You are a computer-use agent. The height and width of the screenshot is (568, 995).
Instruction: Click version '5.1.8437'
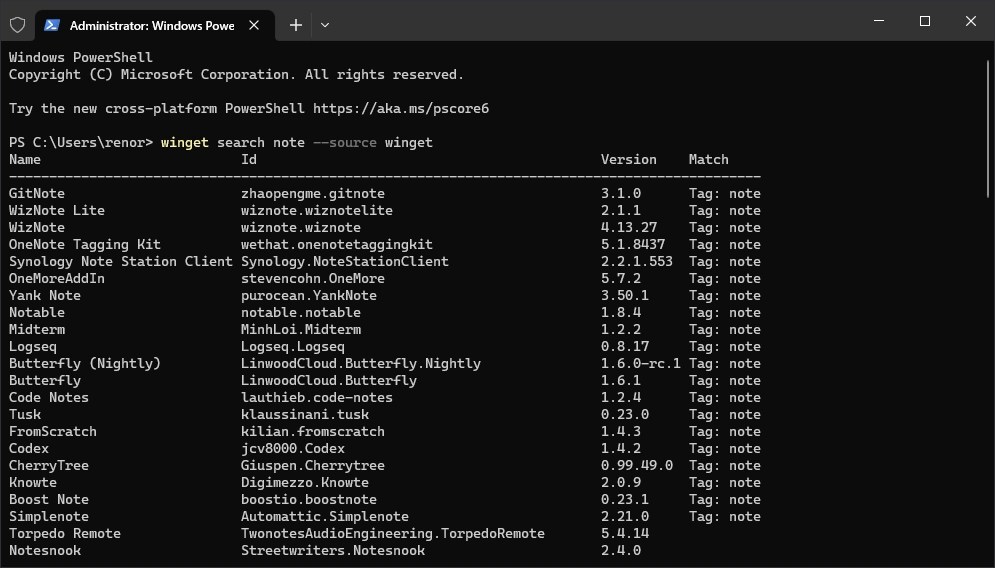click(x=633, y=244)
